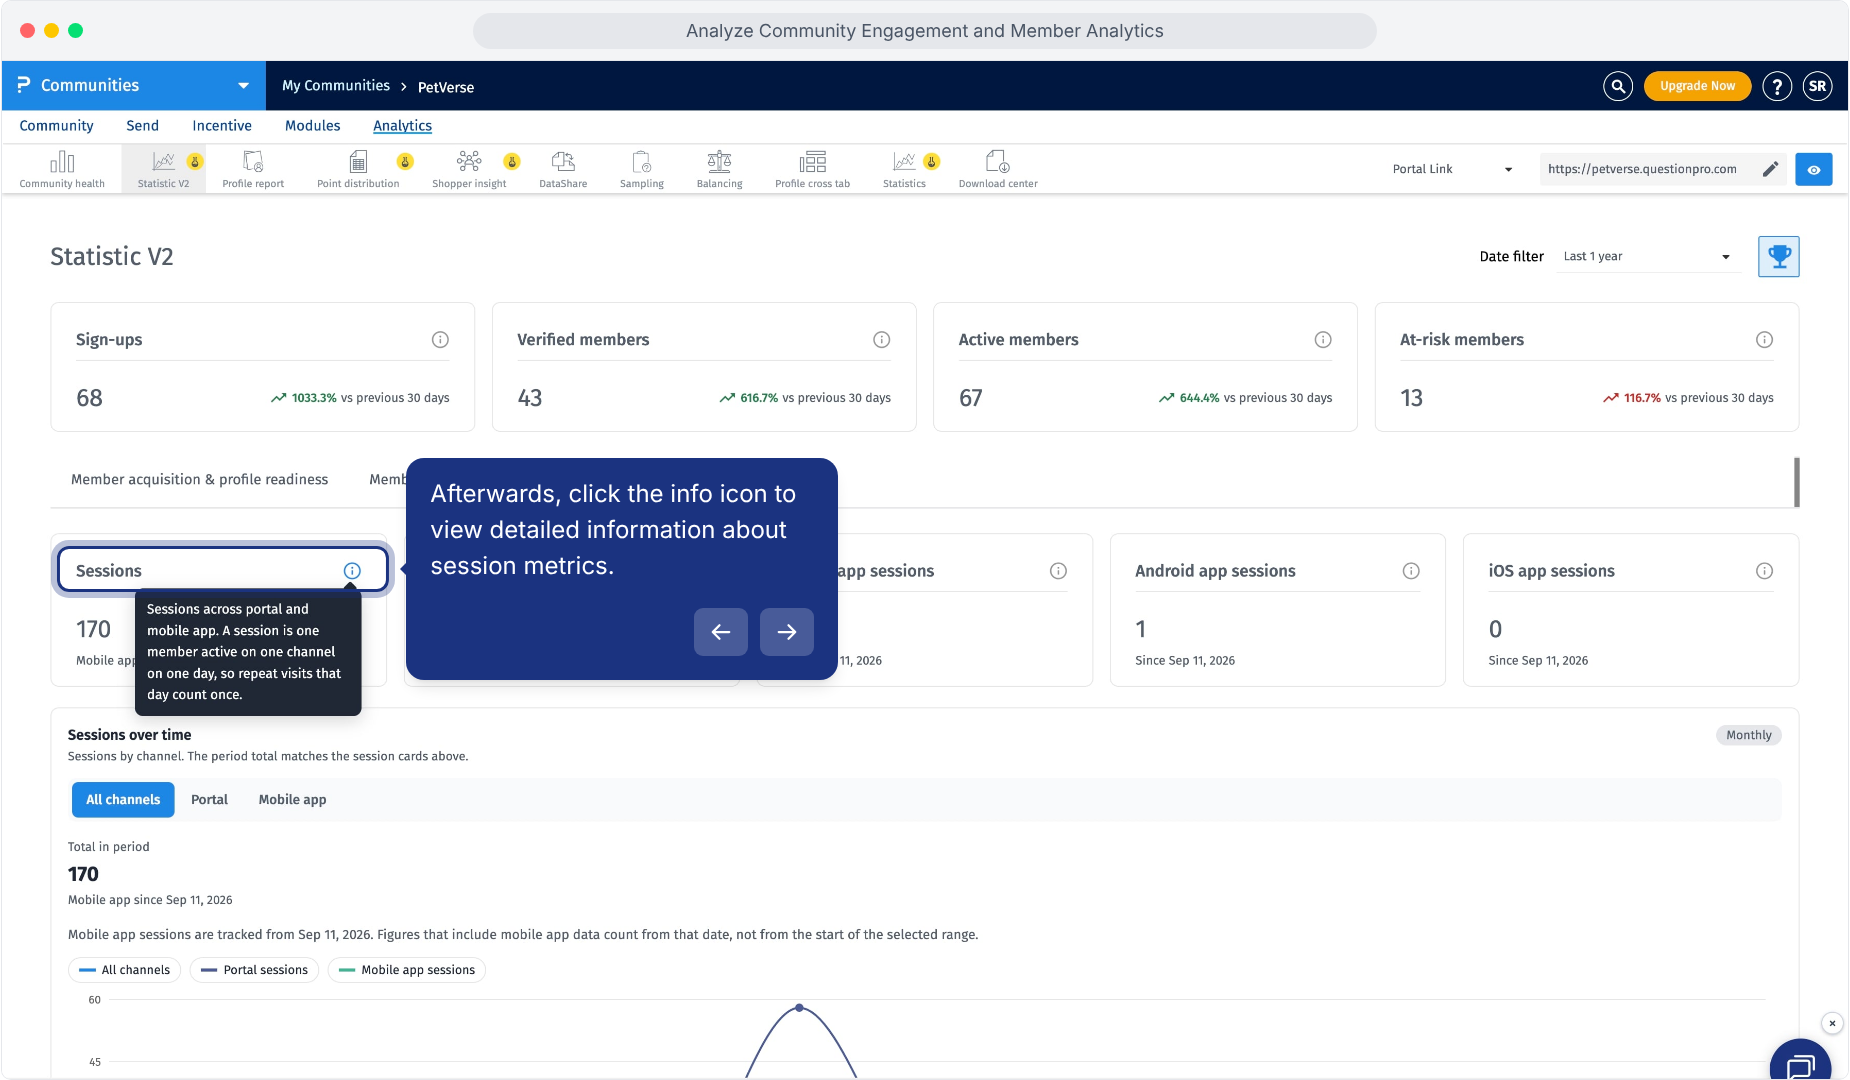
Task: Show info for Sign-ups card
Action: (x=440, y=340)
